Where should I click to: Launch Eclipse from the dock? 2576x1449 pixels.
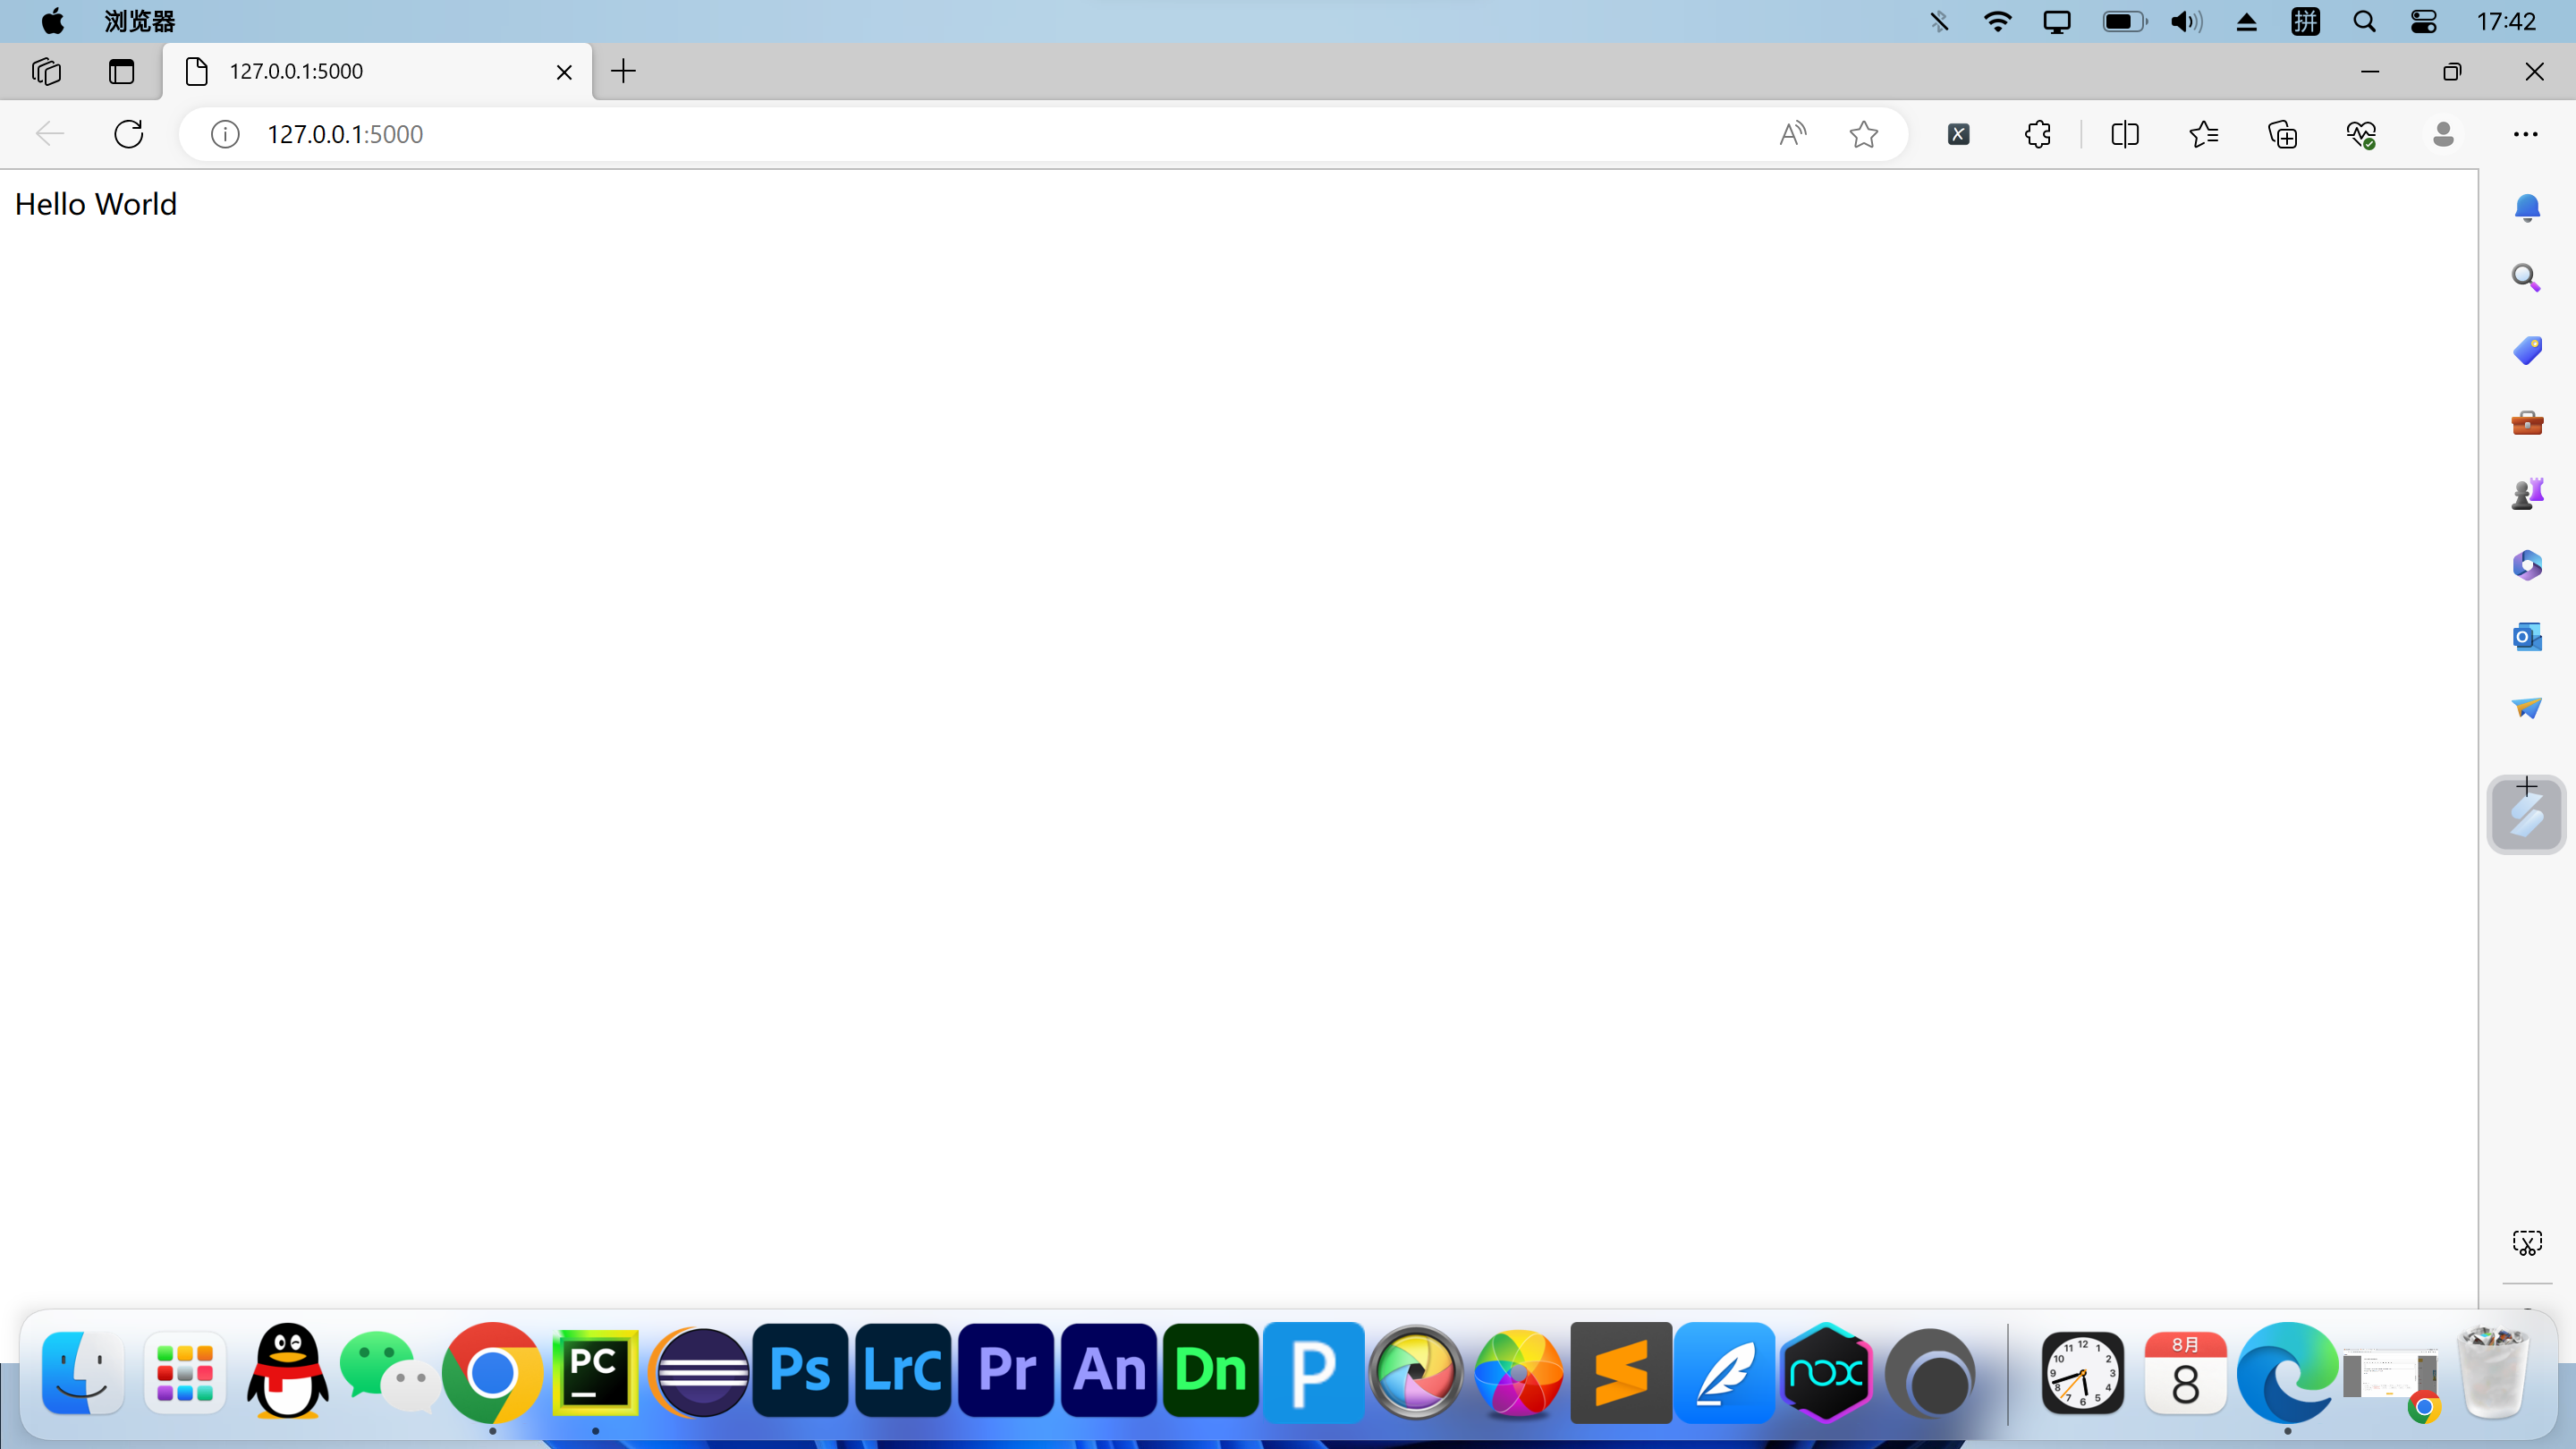click(x=699, y=1372)
